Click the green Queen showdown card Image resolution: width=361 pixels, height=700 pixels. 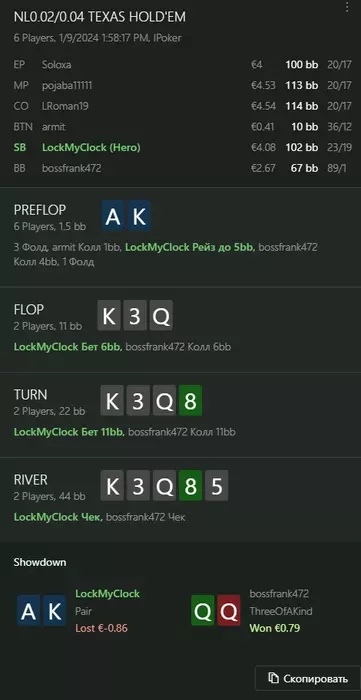coord(203,611)
